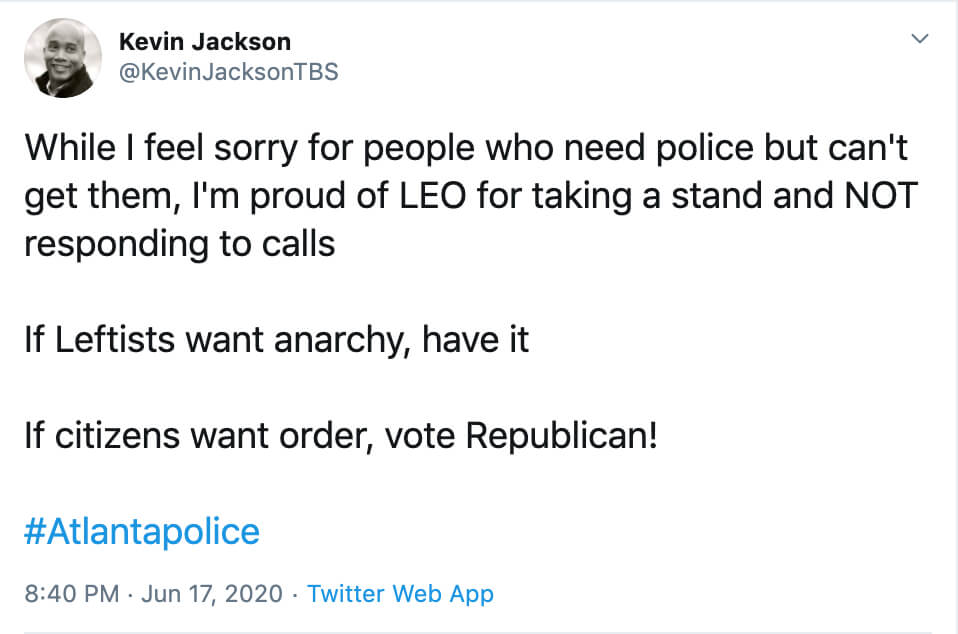Select the Jun 17, 2020 date

(212, 594)
